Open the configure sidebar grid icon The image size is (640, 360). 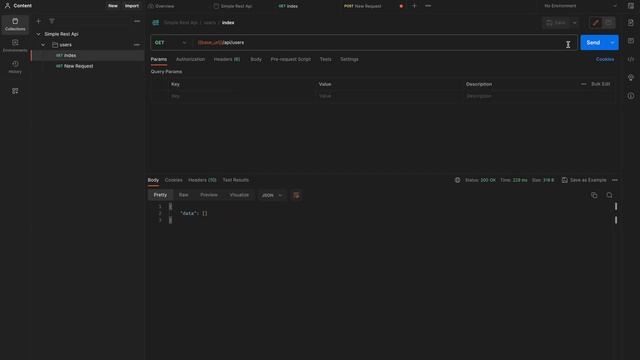(15, 91)
